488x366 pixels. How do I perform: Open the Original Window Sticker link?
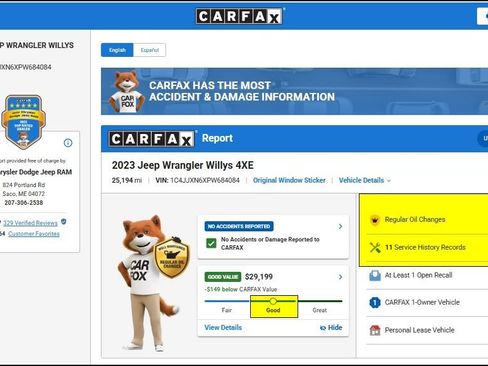pos(289,180)
